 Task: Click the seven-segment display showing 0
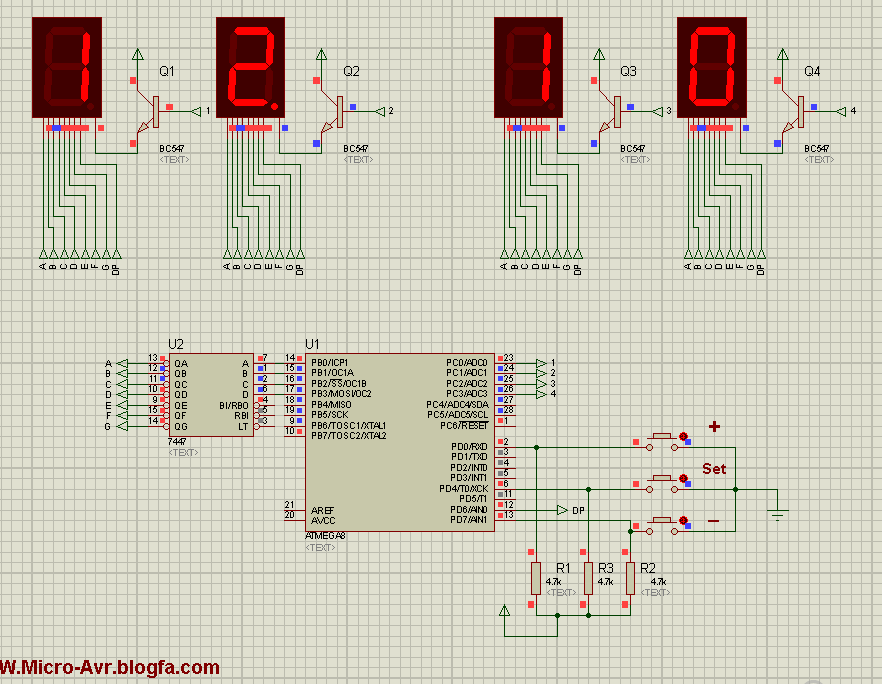coord(715,68)
